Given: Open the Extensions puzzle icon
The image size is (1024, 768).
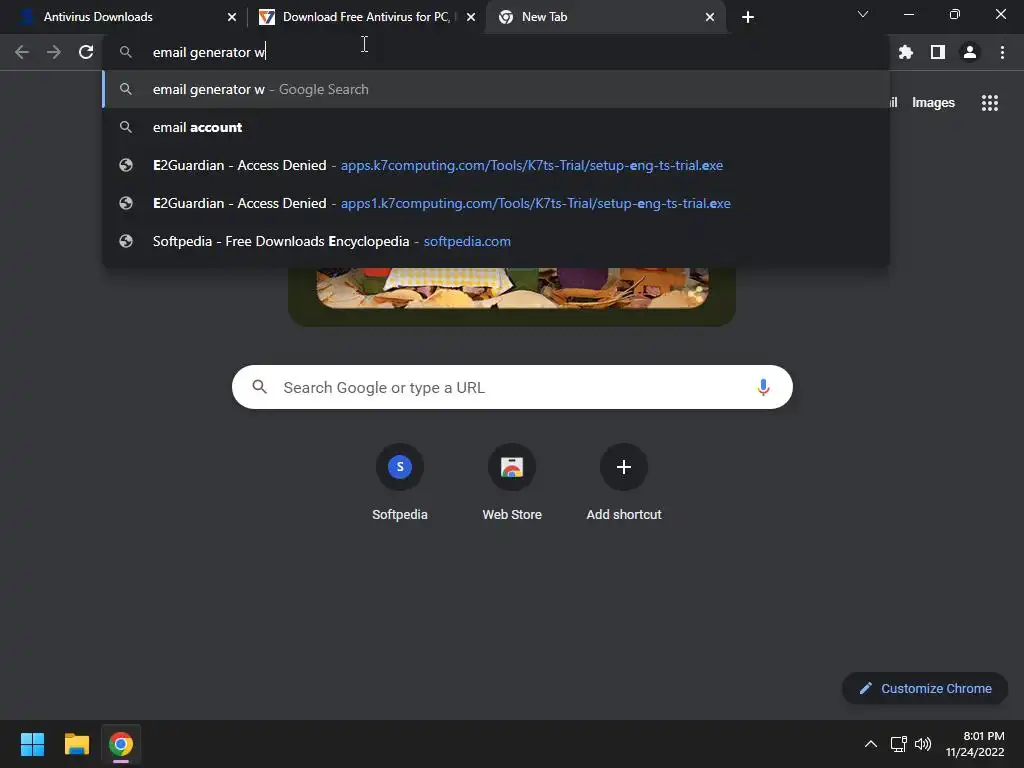Looking at the screenshot, I should pos(905,52).
